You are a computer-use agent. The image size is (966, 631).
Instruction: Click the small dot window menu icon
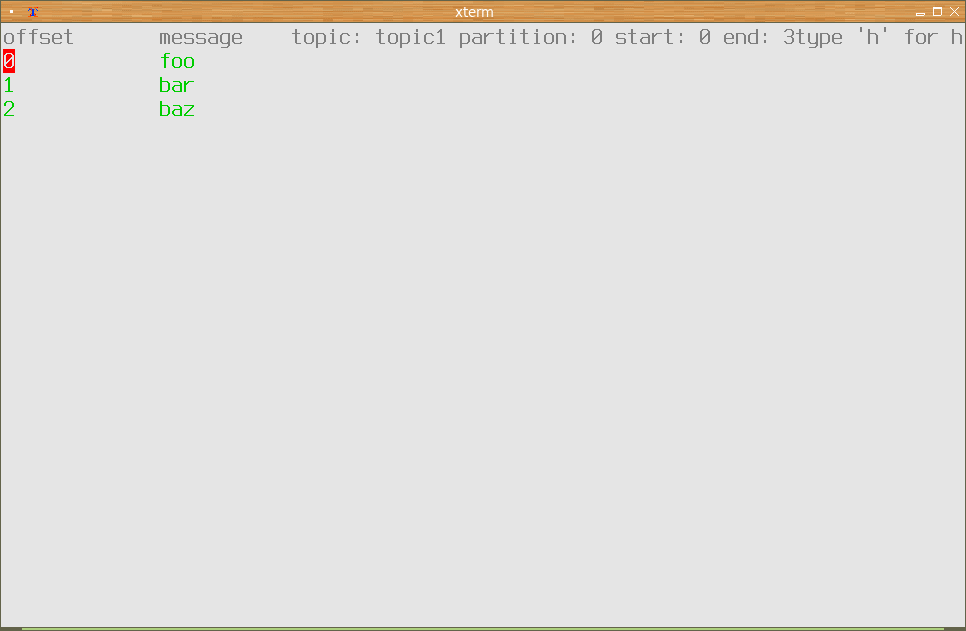tap(12, 12)
